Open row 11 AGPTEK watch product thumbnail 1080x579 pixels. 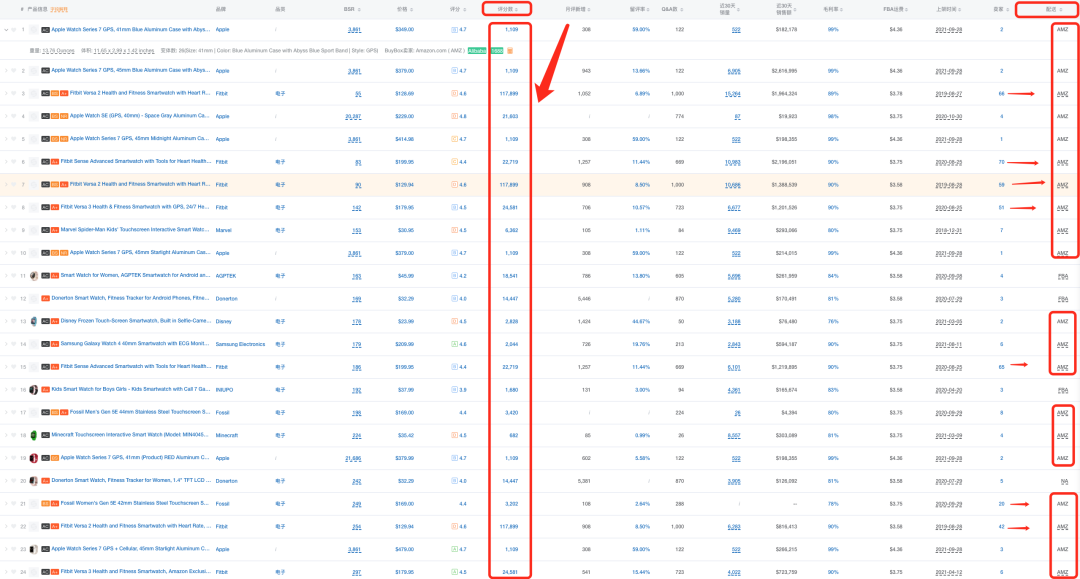[x=34, y=275]
